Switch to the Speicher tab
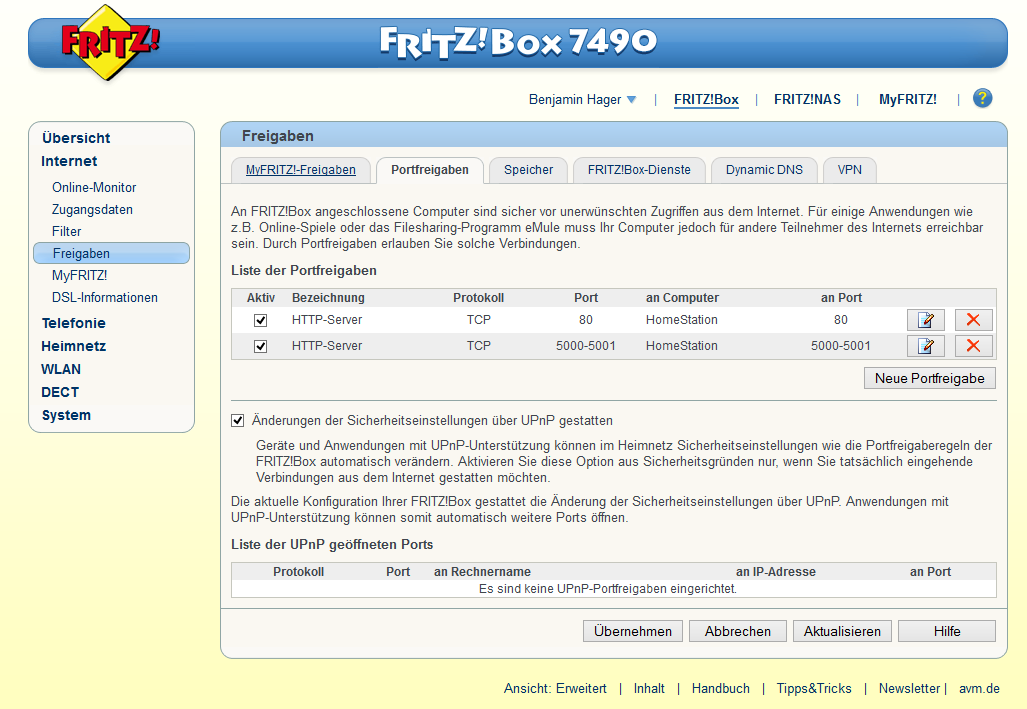 click(529, 170)
